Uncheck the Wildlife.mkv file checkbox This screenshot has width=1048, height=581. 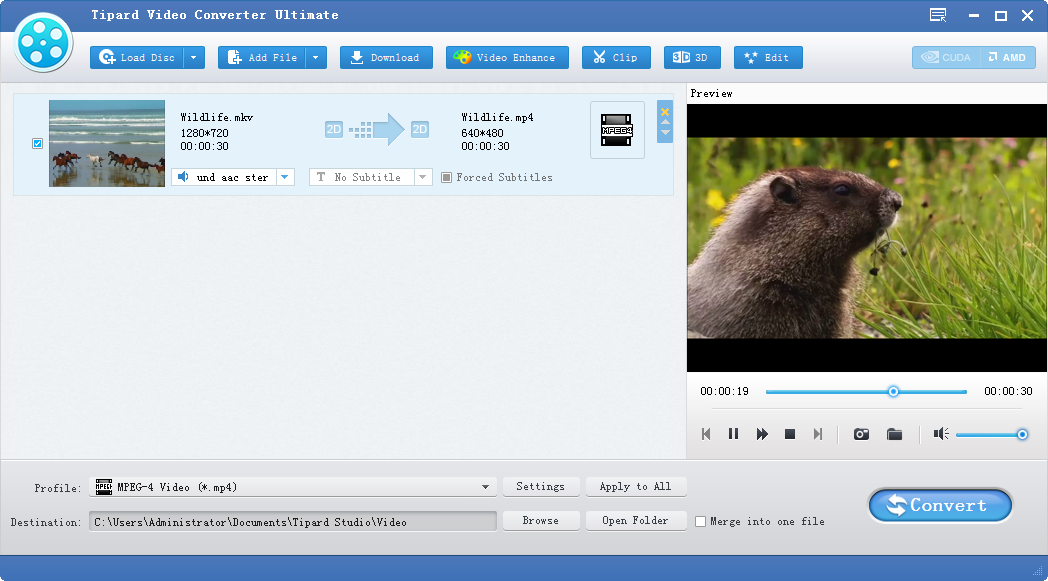click(x=38, y=143)
